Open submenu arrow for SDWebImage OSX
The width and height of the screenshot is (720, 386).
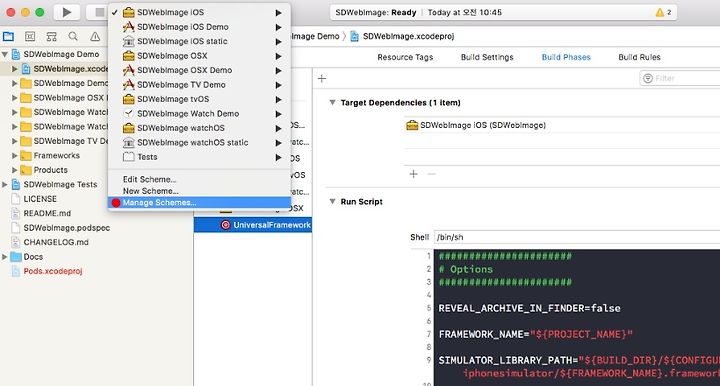(278, 56)
